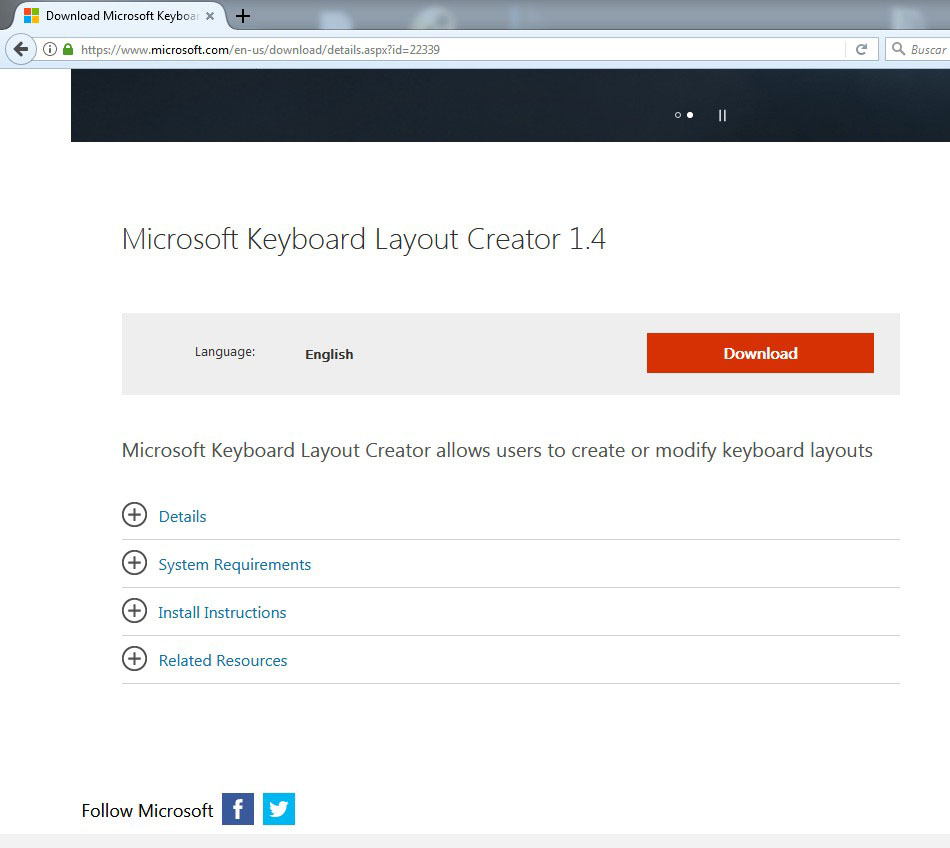Select the Download Microsoft Keyboard tab

coord(118,16)
